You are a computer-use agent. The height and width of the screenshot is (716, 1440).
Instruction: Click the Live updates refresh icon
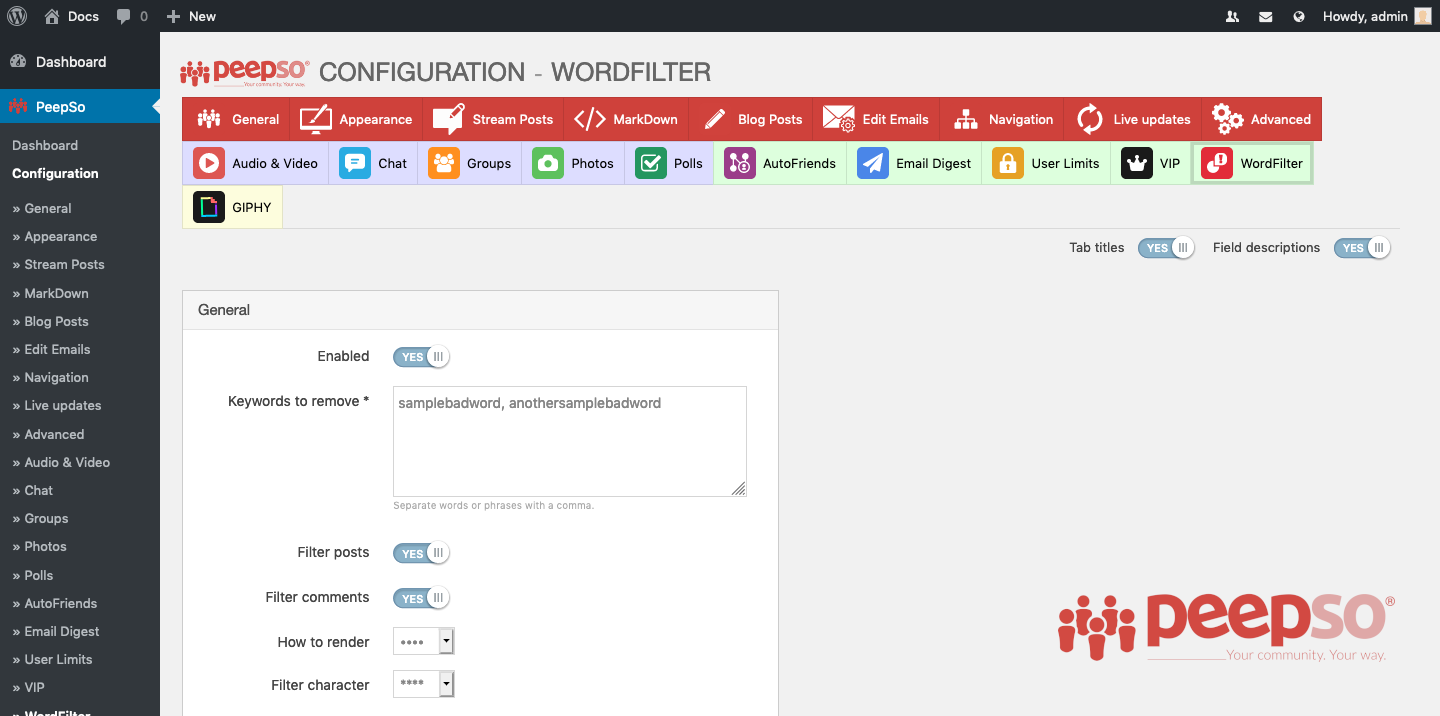pyautogui.click(x=1089, y=119)
